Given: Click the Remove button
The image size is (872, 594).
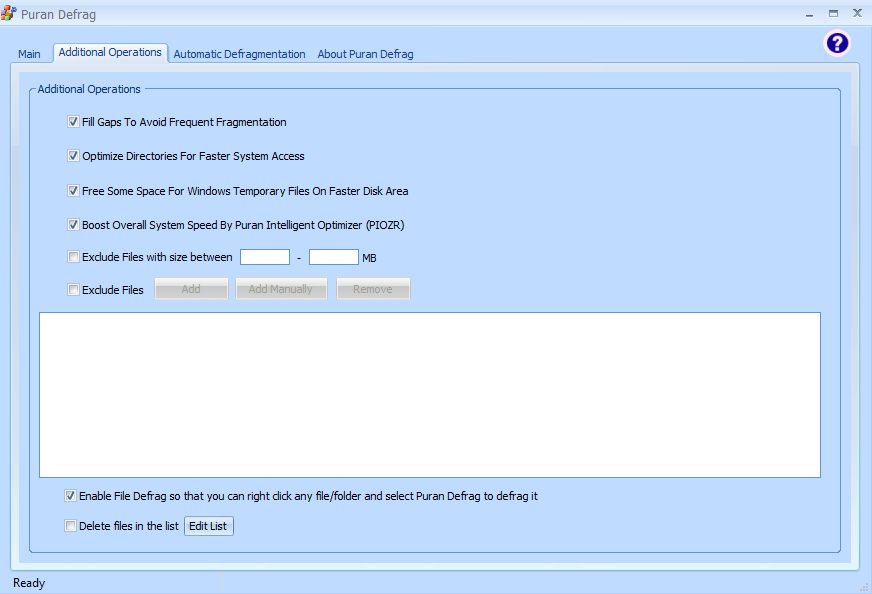Looking at the screenshot, I should point(373,289).
